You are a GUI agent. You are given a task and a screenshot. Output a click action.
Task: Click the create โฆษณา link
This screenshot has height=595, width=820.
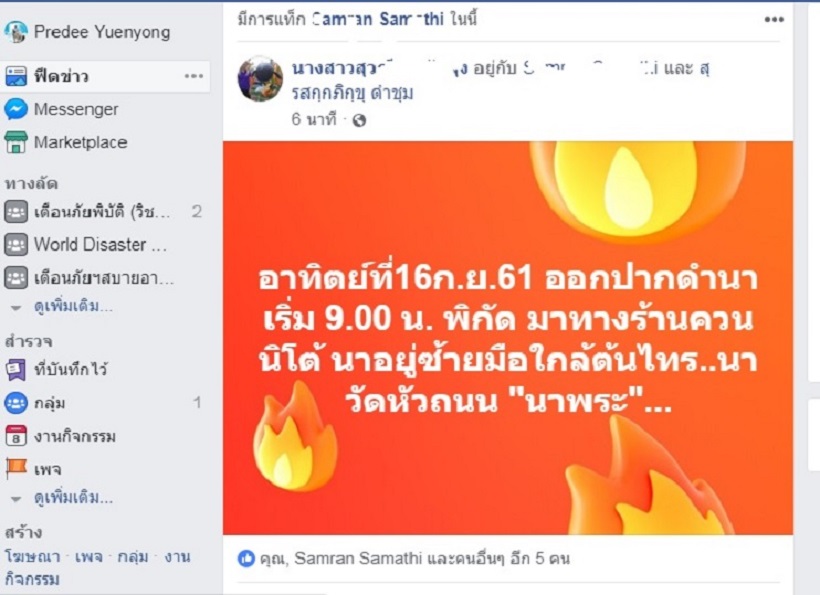[x=32, y=557]
